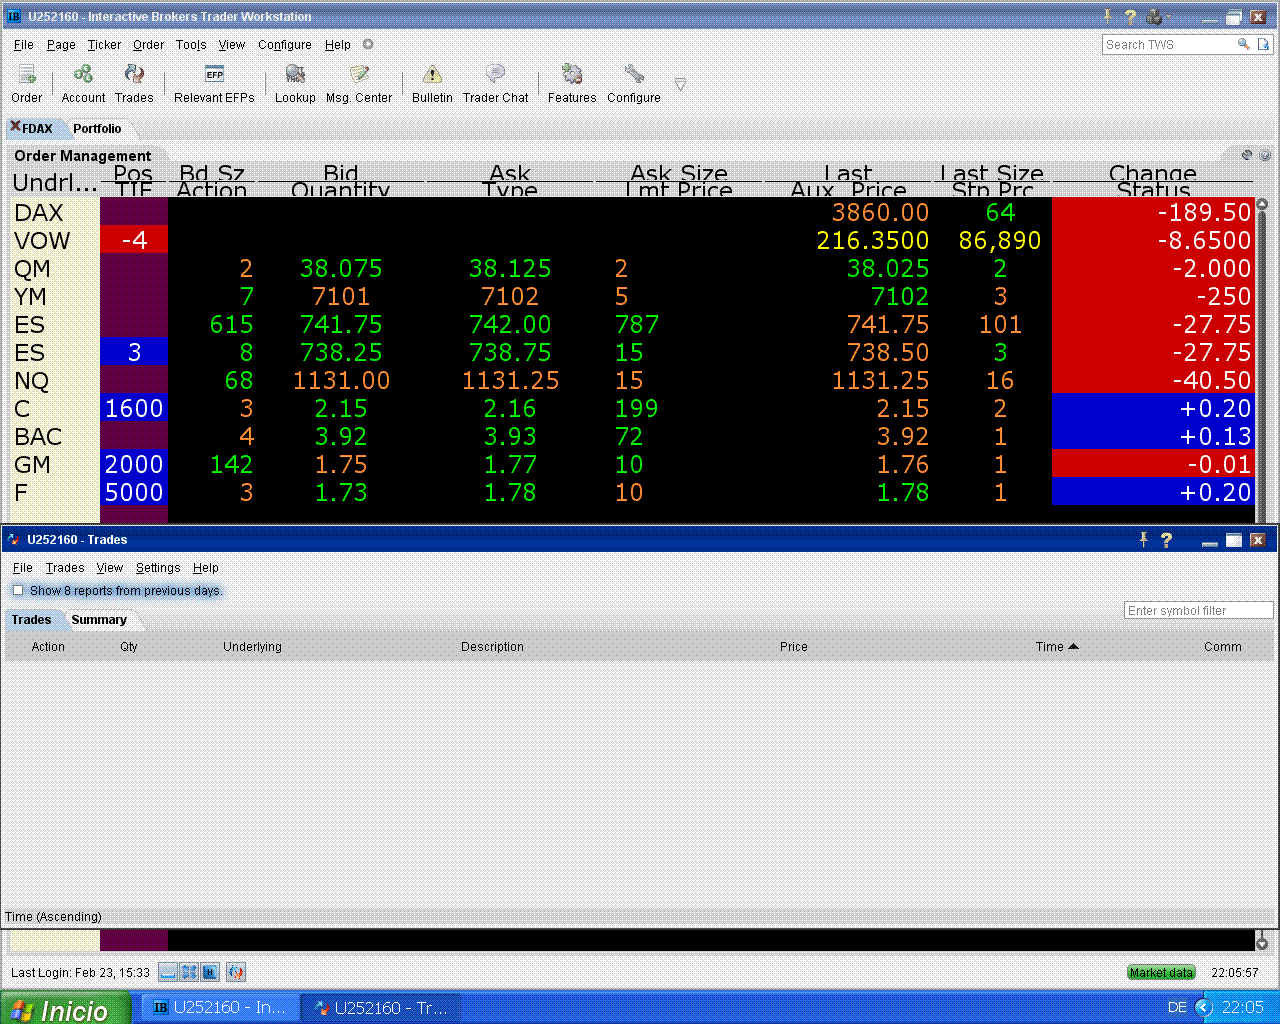Image resolution: width=1280 pixels, height=1024 pixels.
Task: Click the Configure wrench icon in toolbar
Action: click(634, 84)
